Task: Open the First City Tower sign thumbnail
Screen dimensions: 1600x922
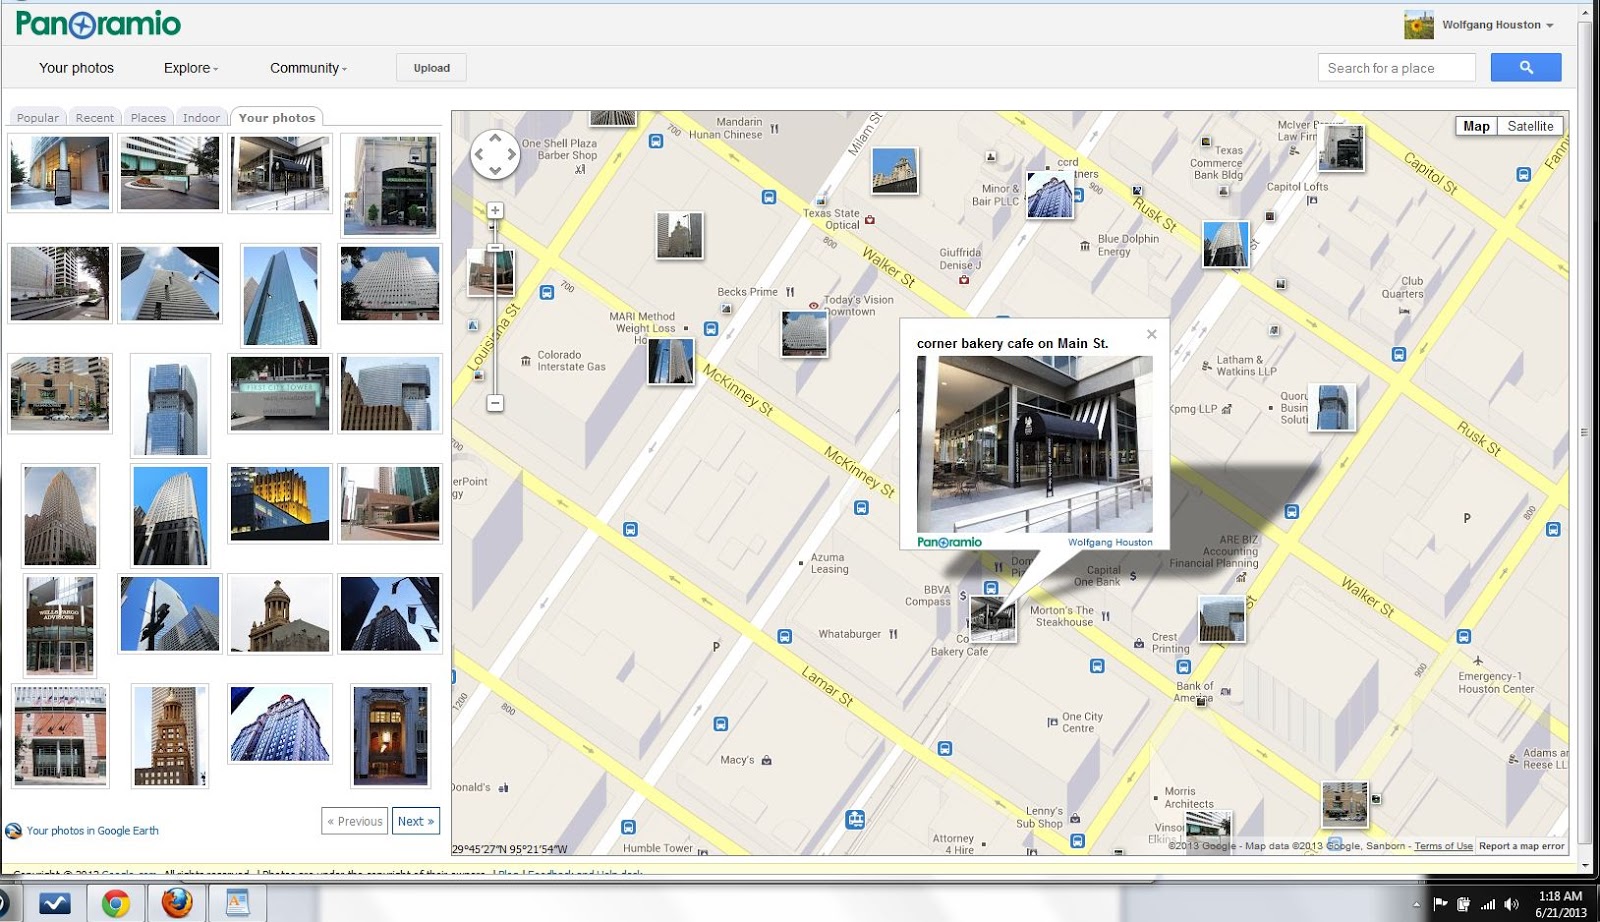Action: 280,394
